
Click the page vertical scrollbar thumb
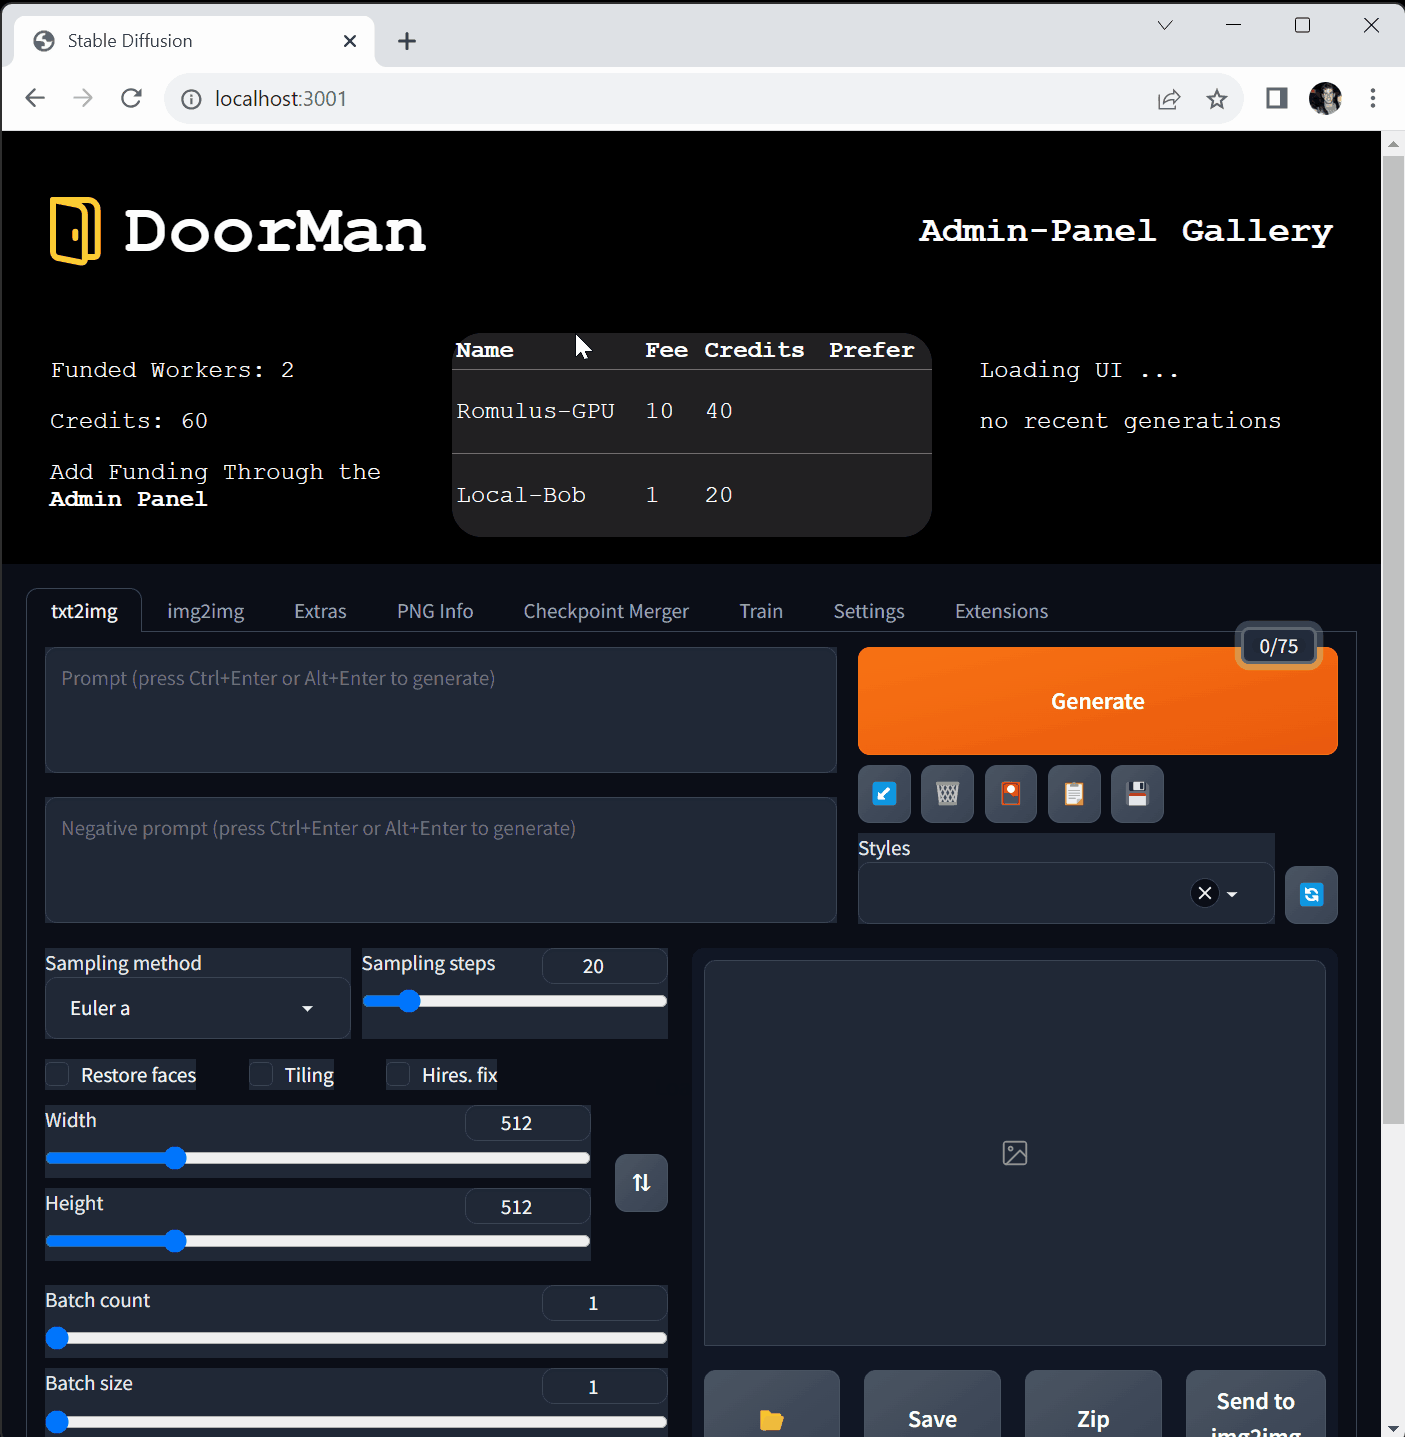point(1393,640)
